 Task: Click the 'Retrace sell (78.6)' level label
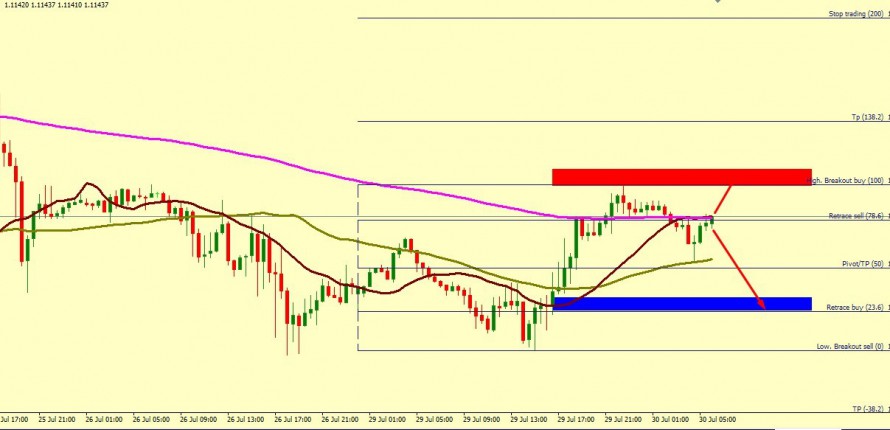856,216
